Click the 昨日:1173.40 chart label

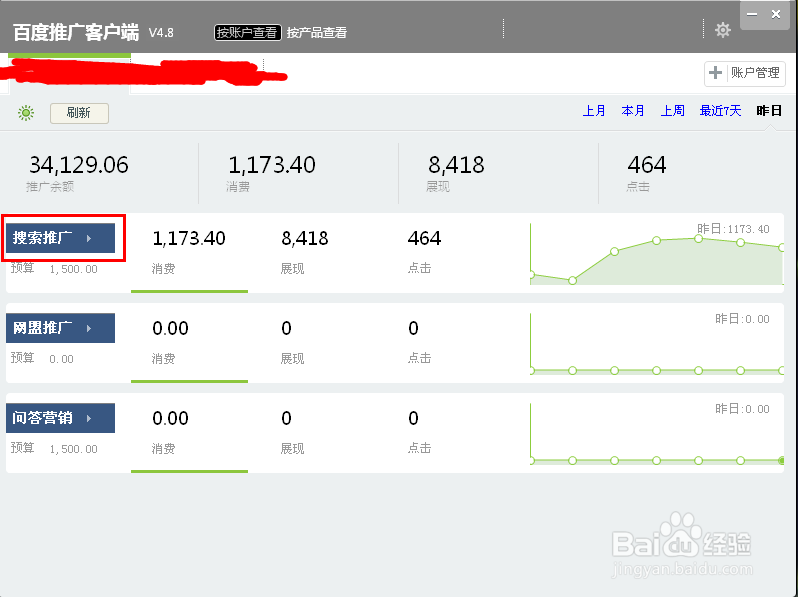pyautogui.click(x=733, y=229)
